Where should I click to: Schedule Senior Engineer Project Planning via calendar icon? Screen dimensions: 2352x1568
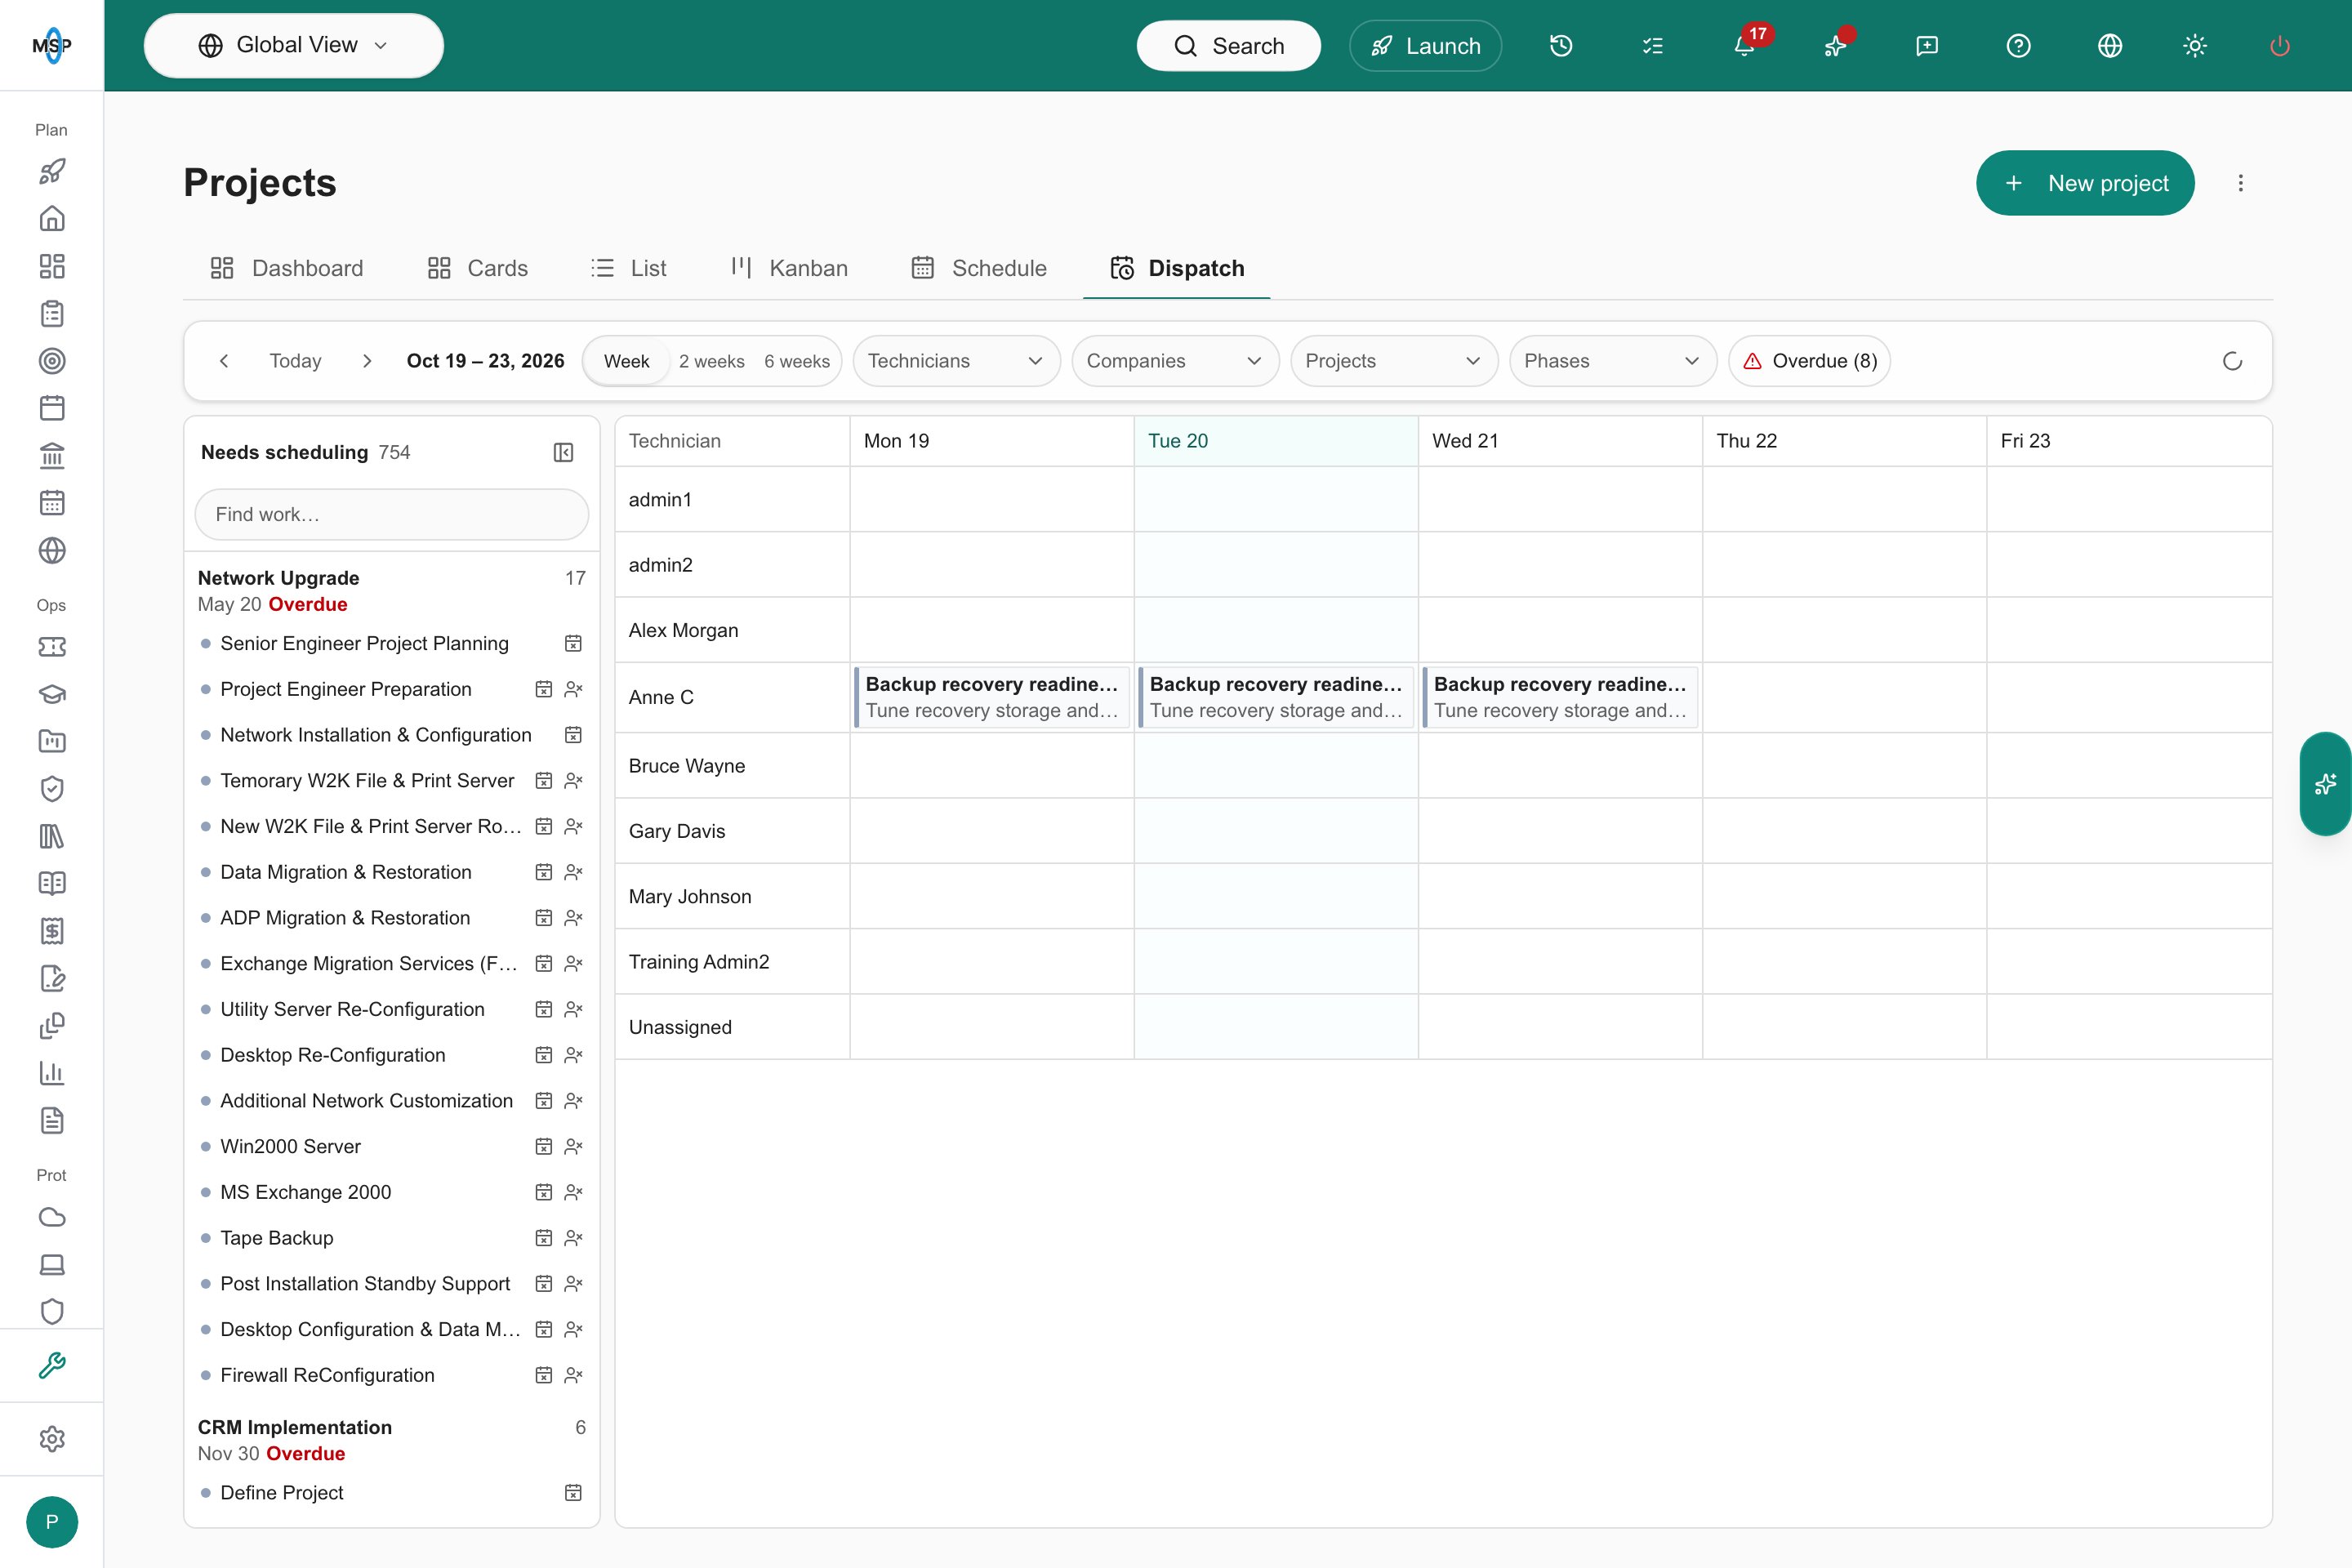(x=573, y=643)
